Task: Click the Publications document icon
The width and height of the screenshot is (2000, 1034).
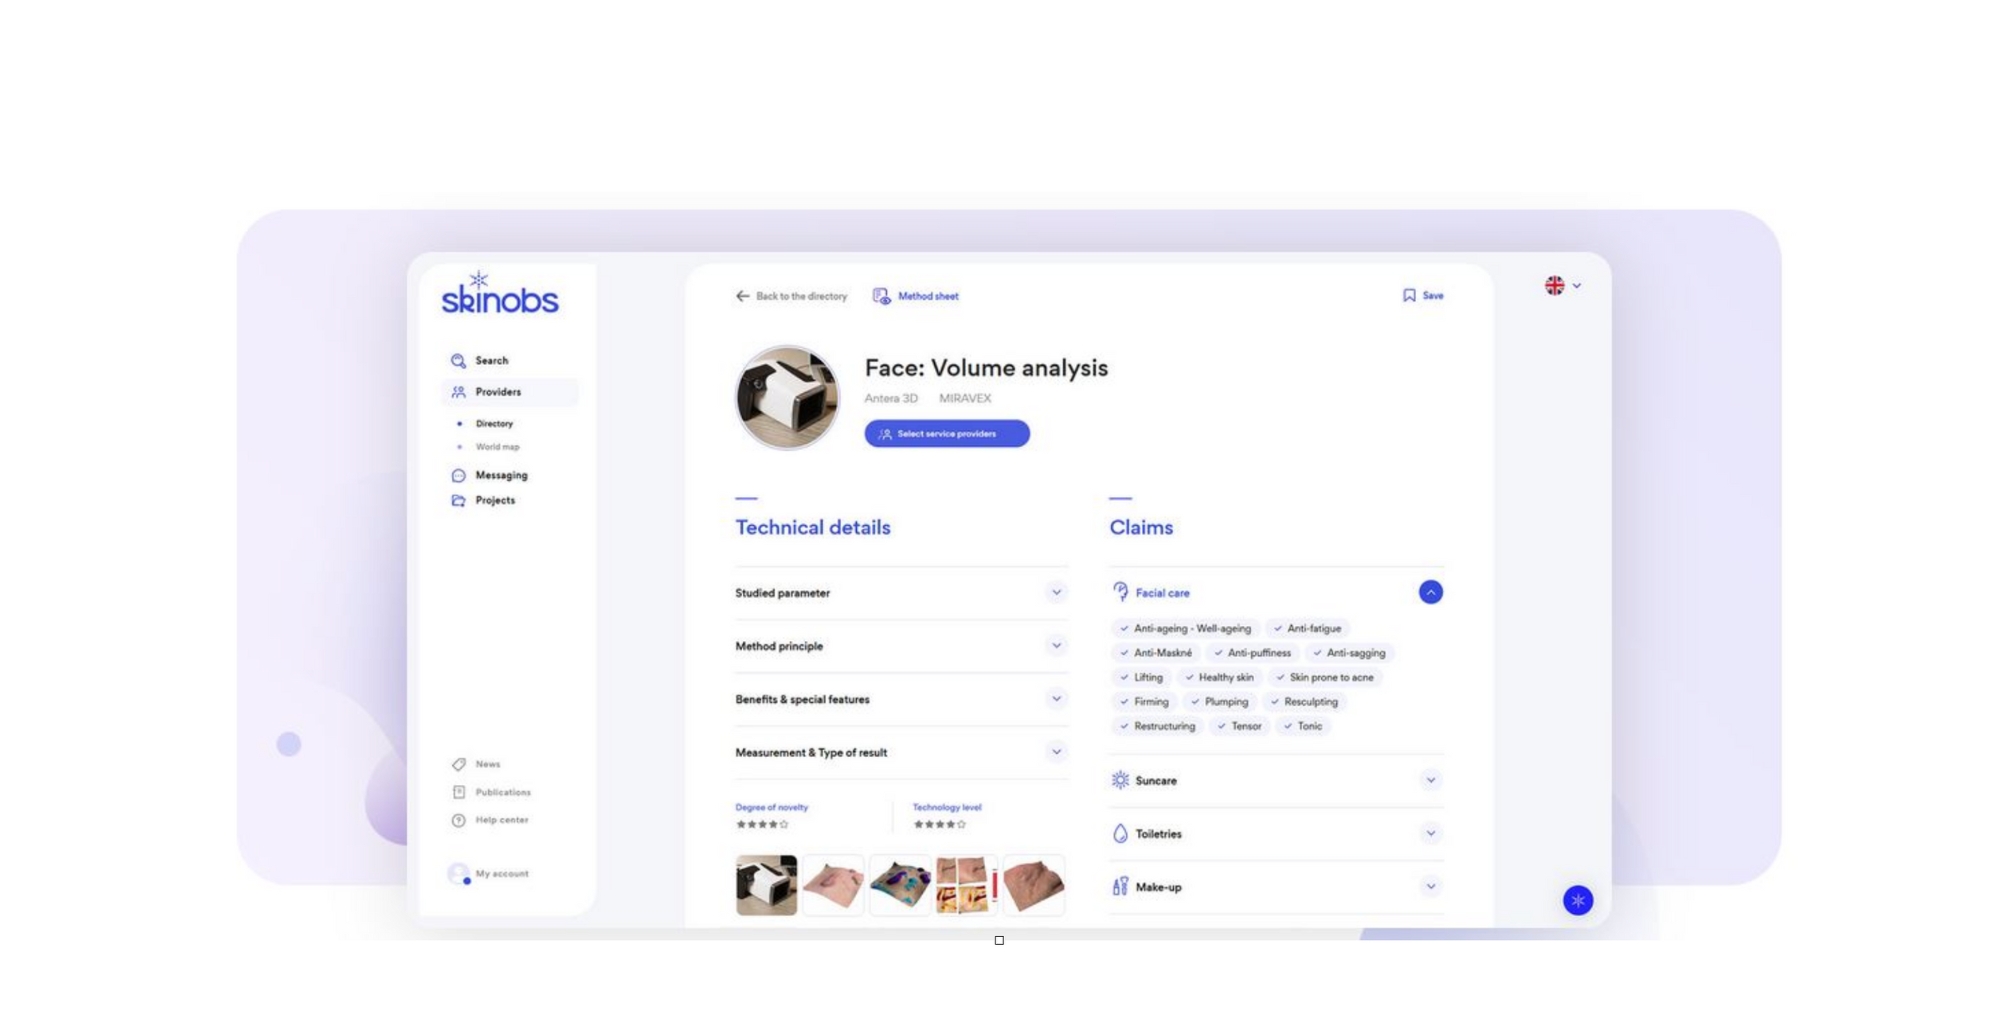Action: click(458, 792)
